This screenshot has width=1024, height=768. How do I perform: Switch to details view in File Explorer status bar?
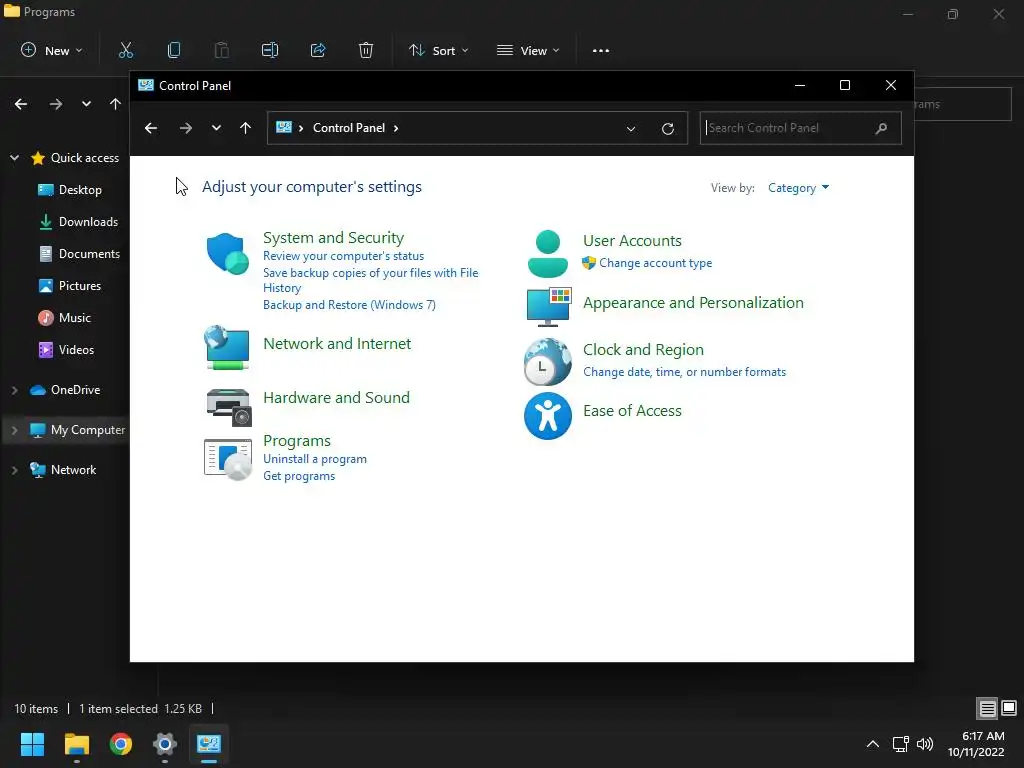(x=987, y=708)
